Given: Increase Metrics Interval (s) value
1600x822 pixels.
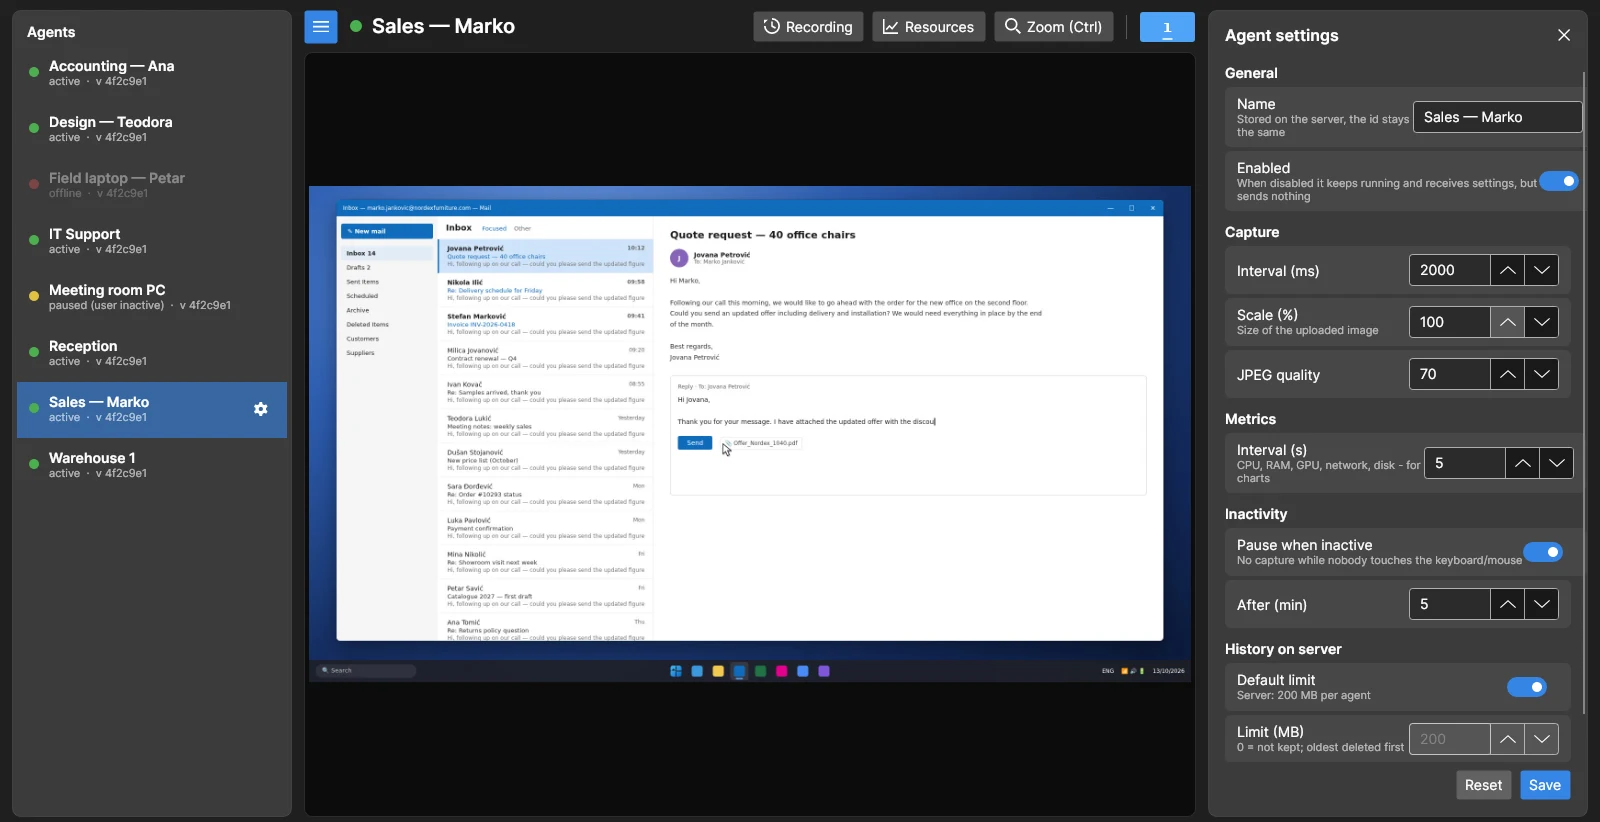Looking at the screenshot, I should [x=1522, y=463].
